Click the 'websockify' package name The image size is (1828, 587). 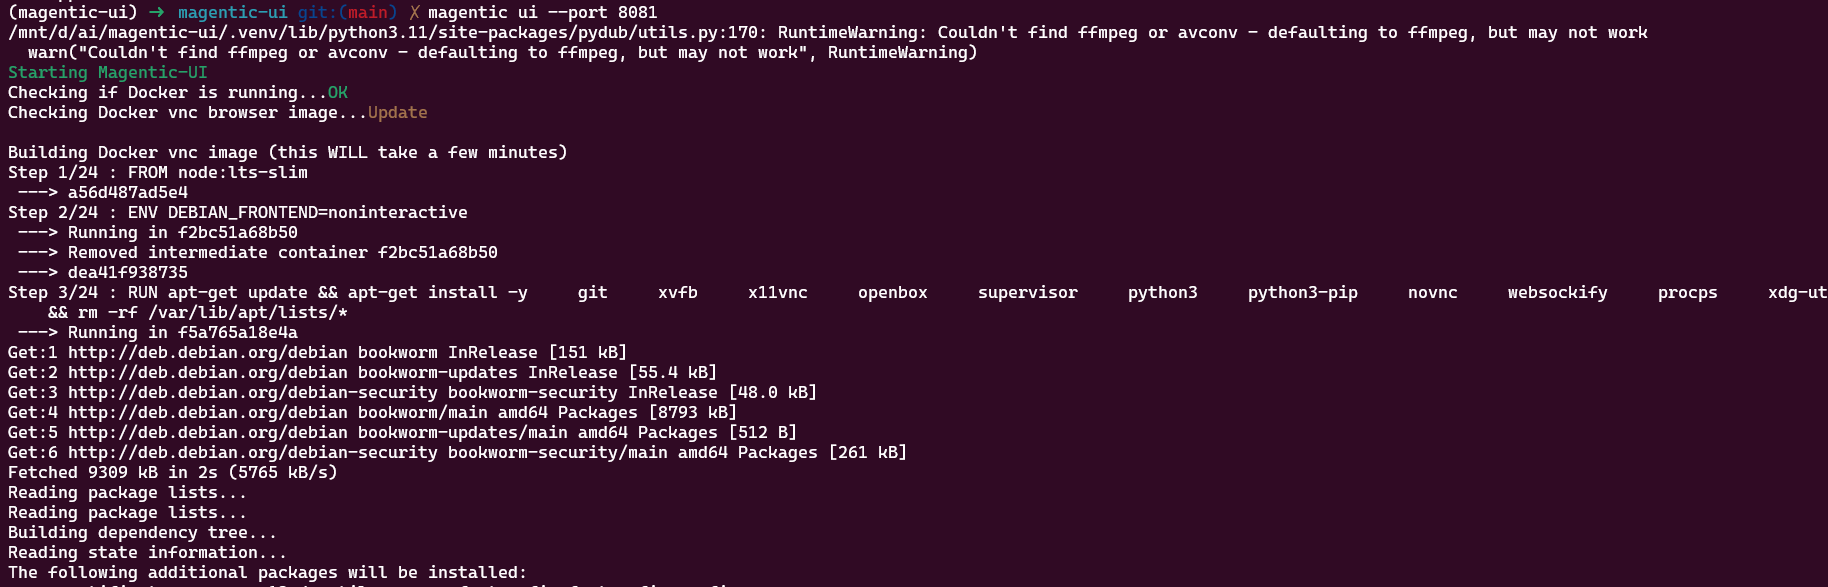pos(1558,292)
